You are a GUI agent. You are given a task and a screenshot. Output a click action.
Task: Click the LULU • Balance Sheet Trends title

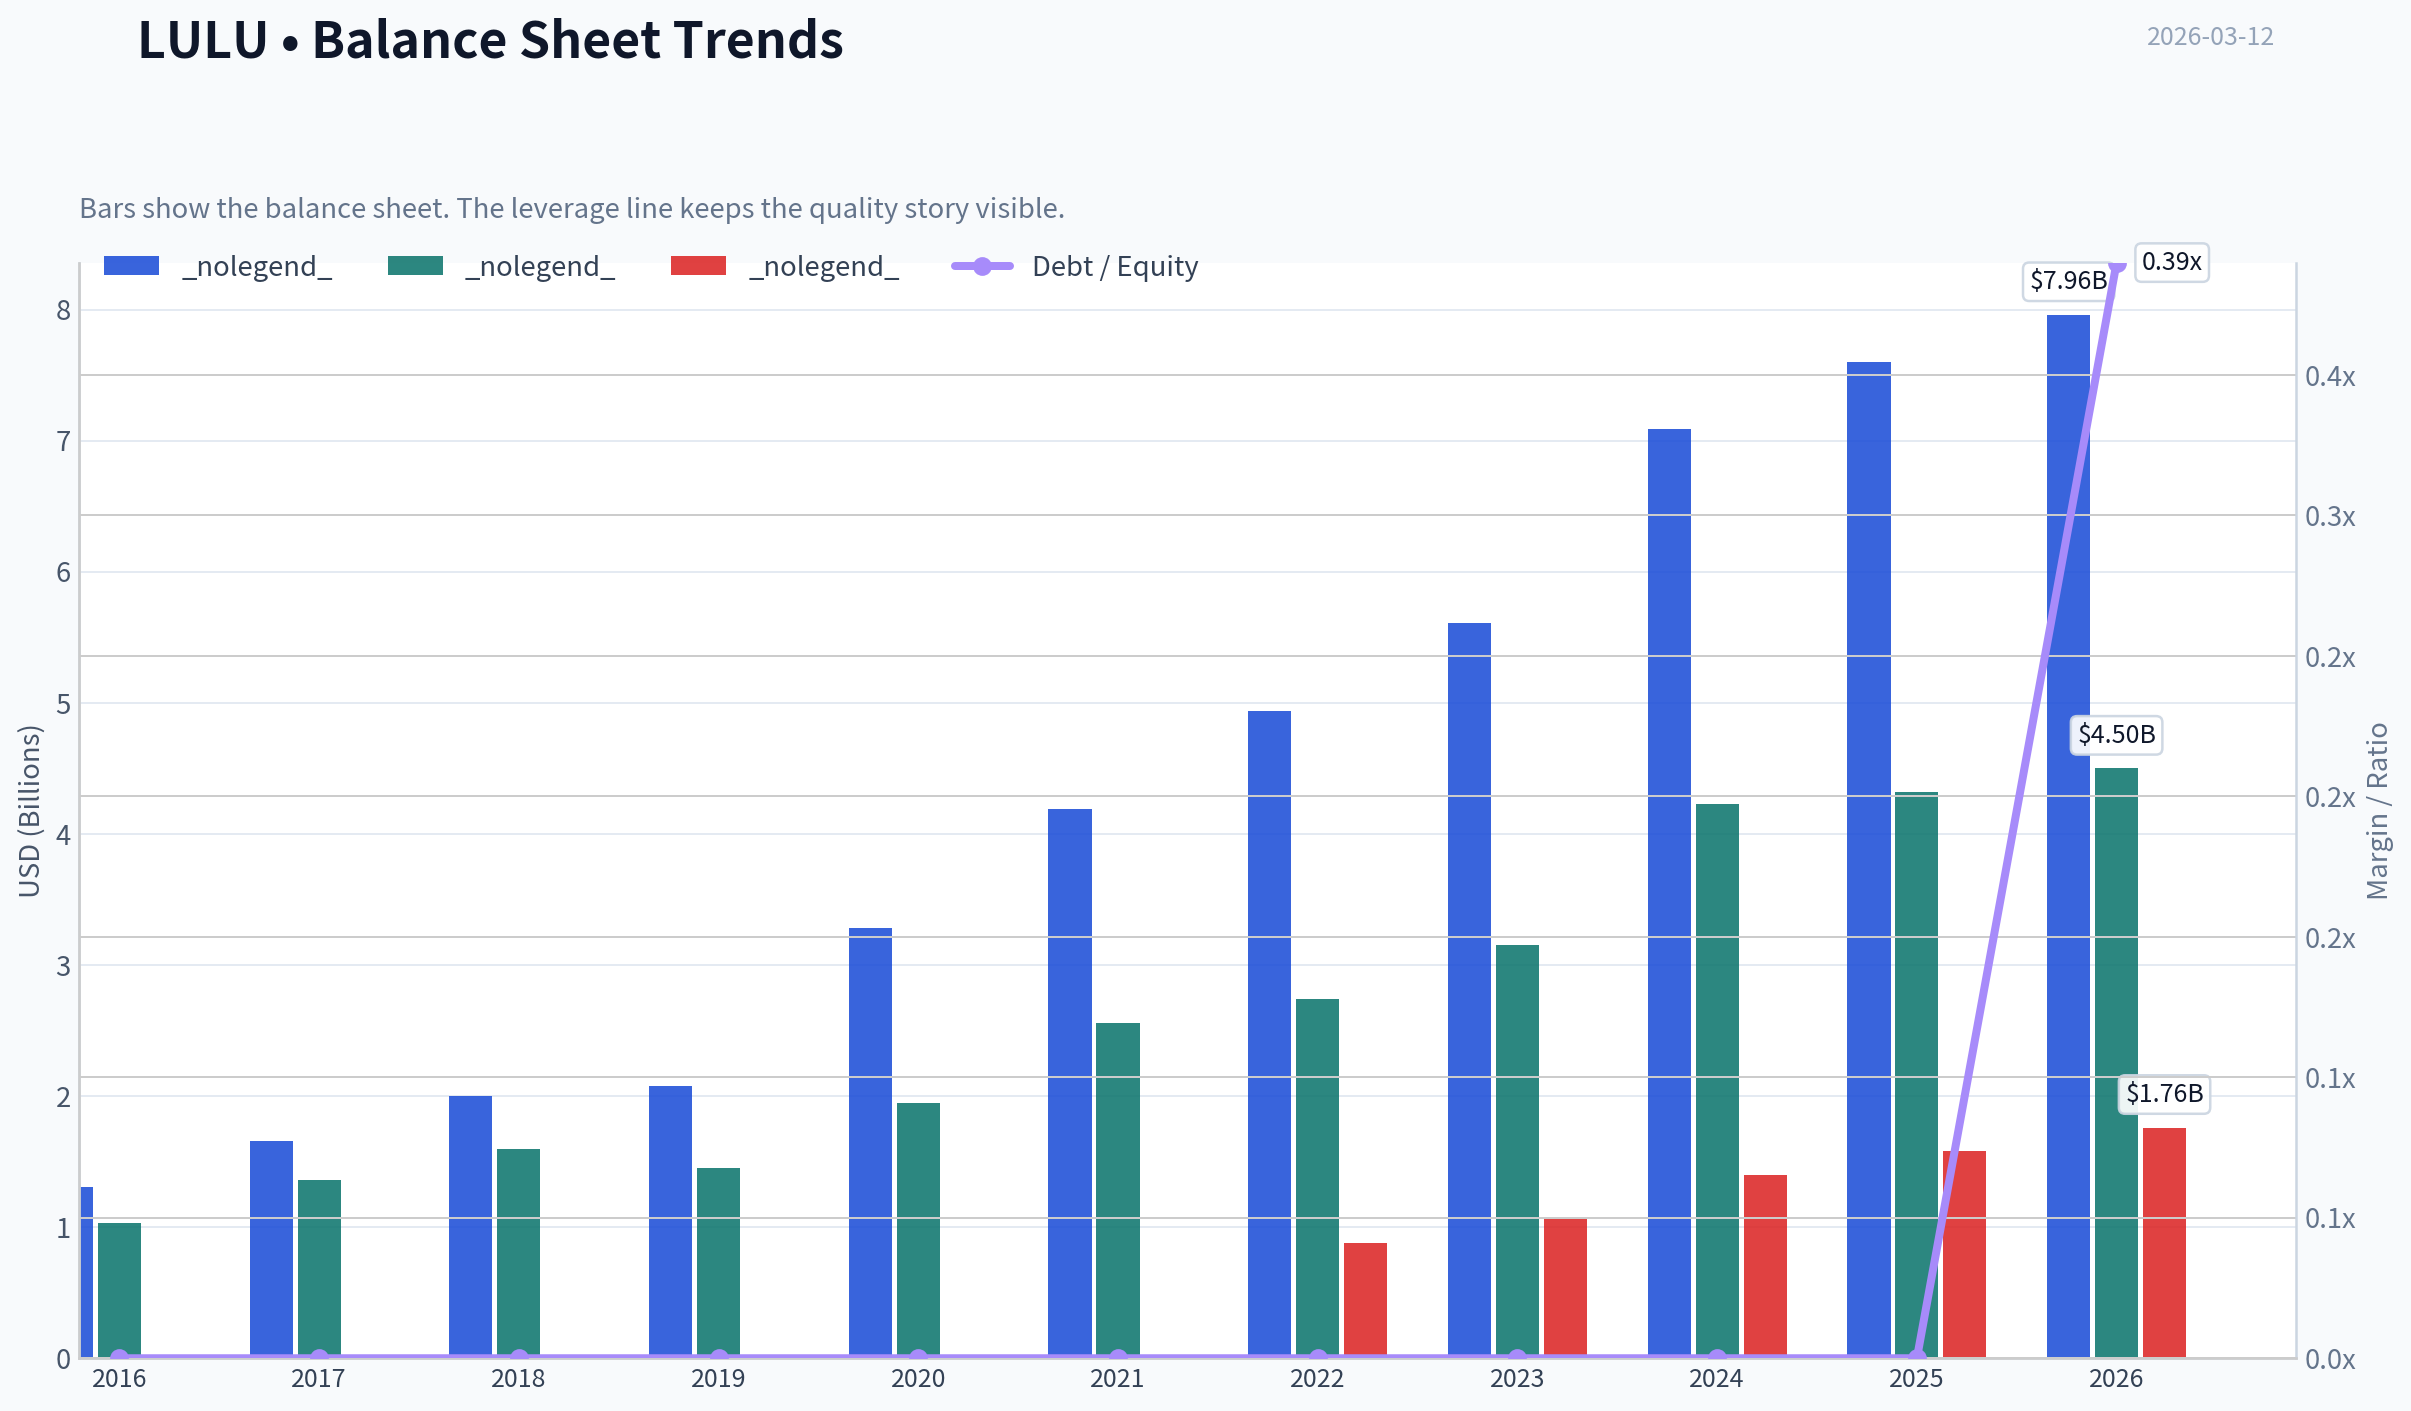point(490,40)
